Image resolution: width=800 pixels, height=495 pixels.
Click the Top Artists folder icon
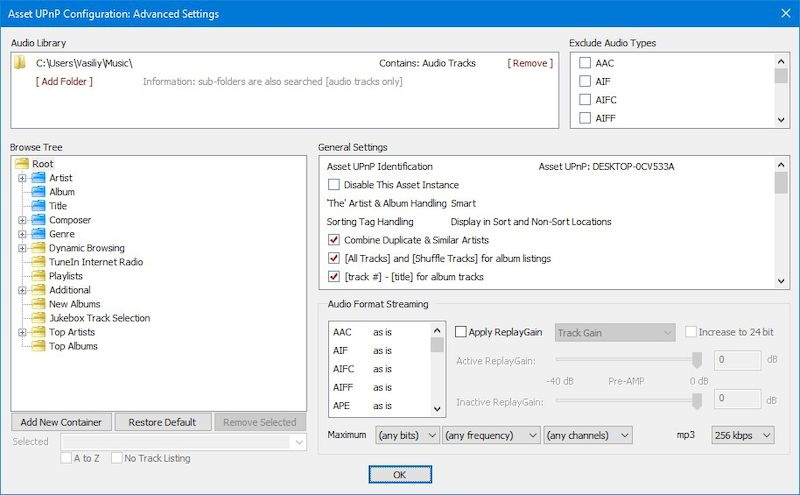click(39, 332)
